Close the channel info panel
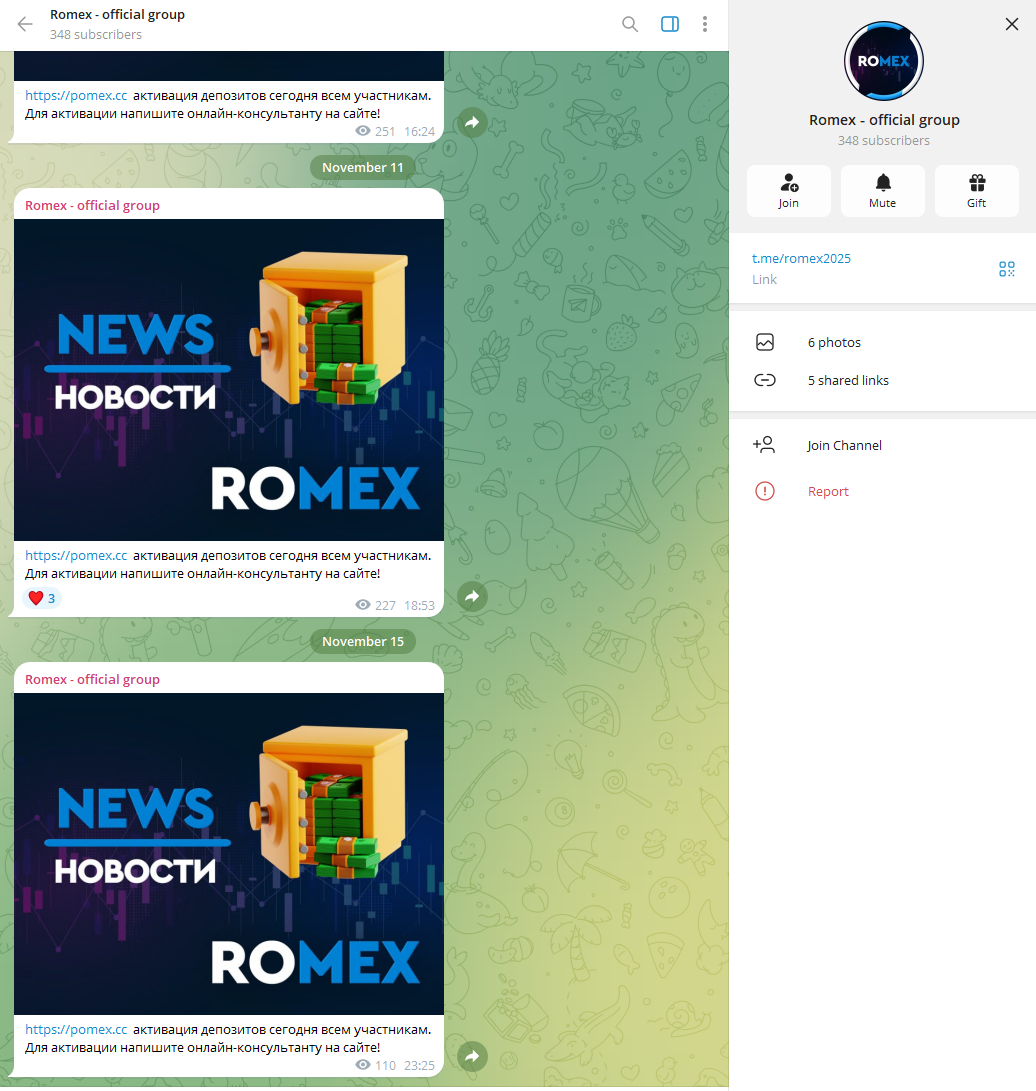The image size is (1036, 1091). click(1011, 23)
